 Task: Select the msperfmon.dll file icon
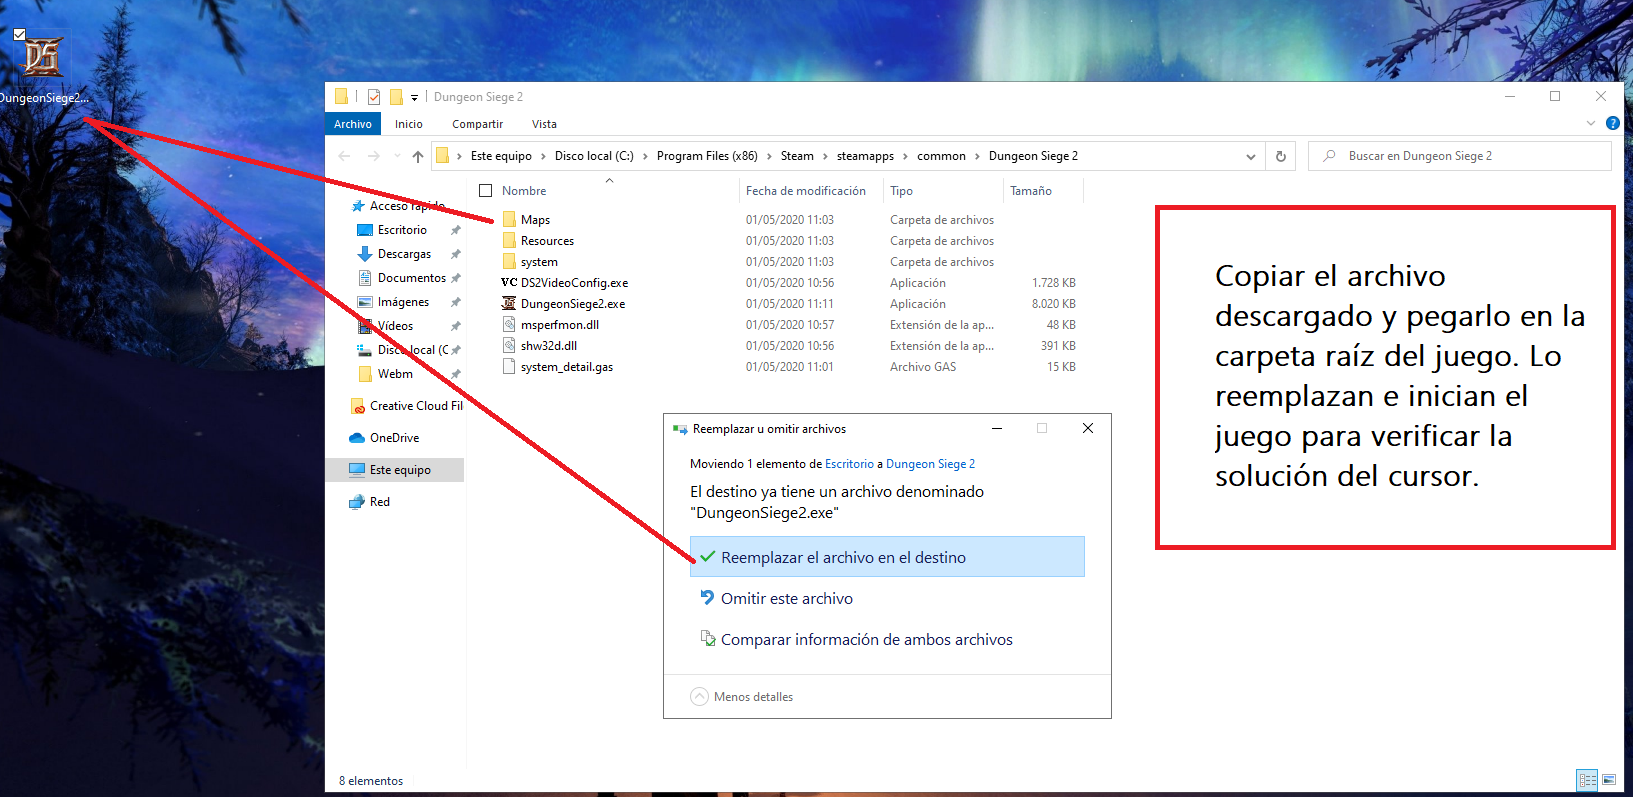(509, 324)
